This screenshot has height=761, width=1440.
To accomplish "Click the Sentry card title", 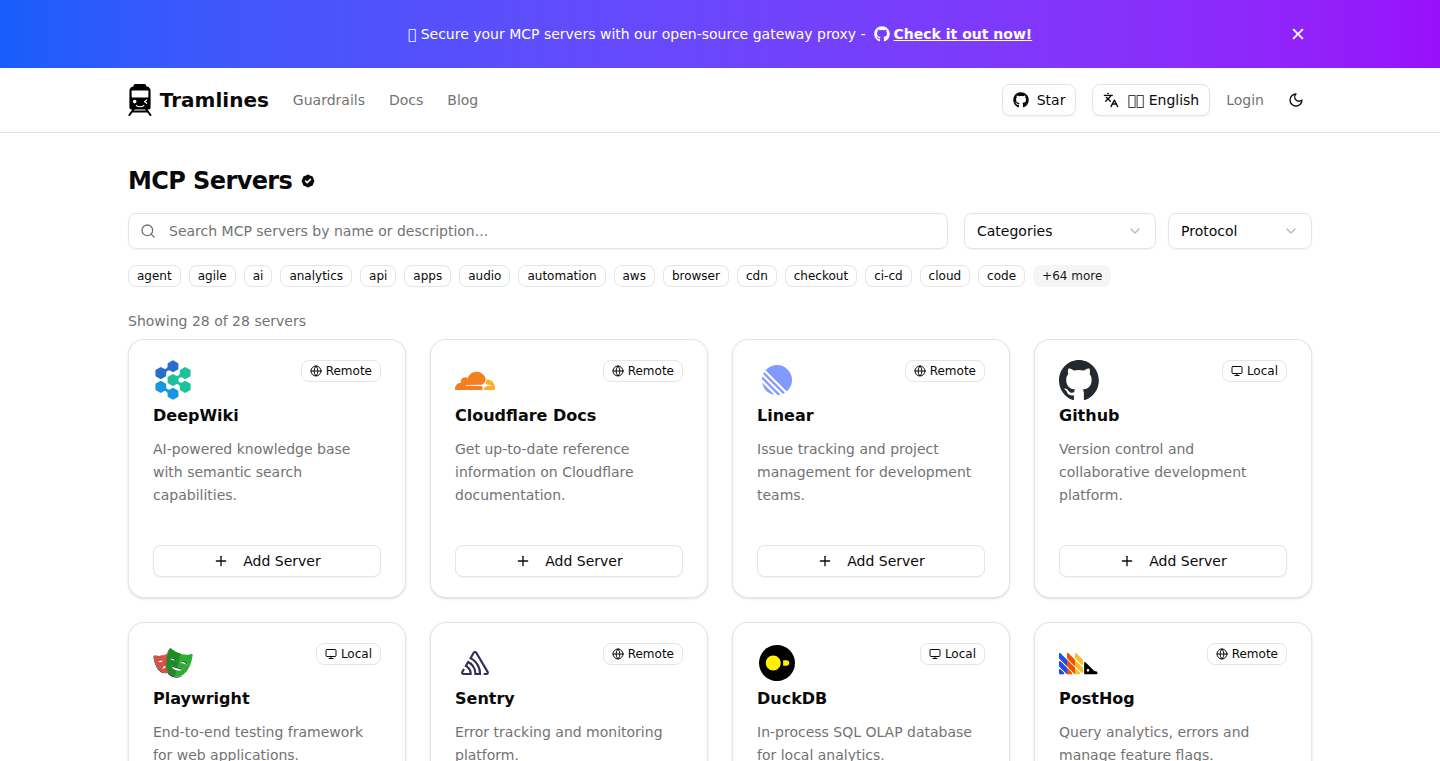I will coord(485,698).
